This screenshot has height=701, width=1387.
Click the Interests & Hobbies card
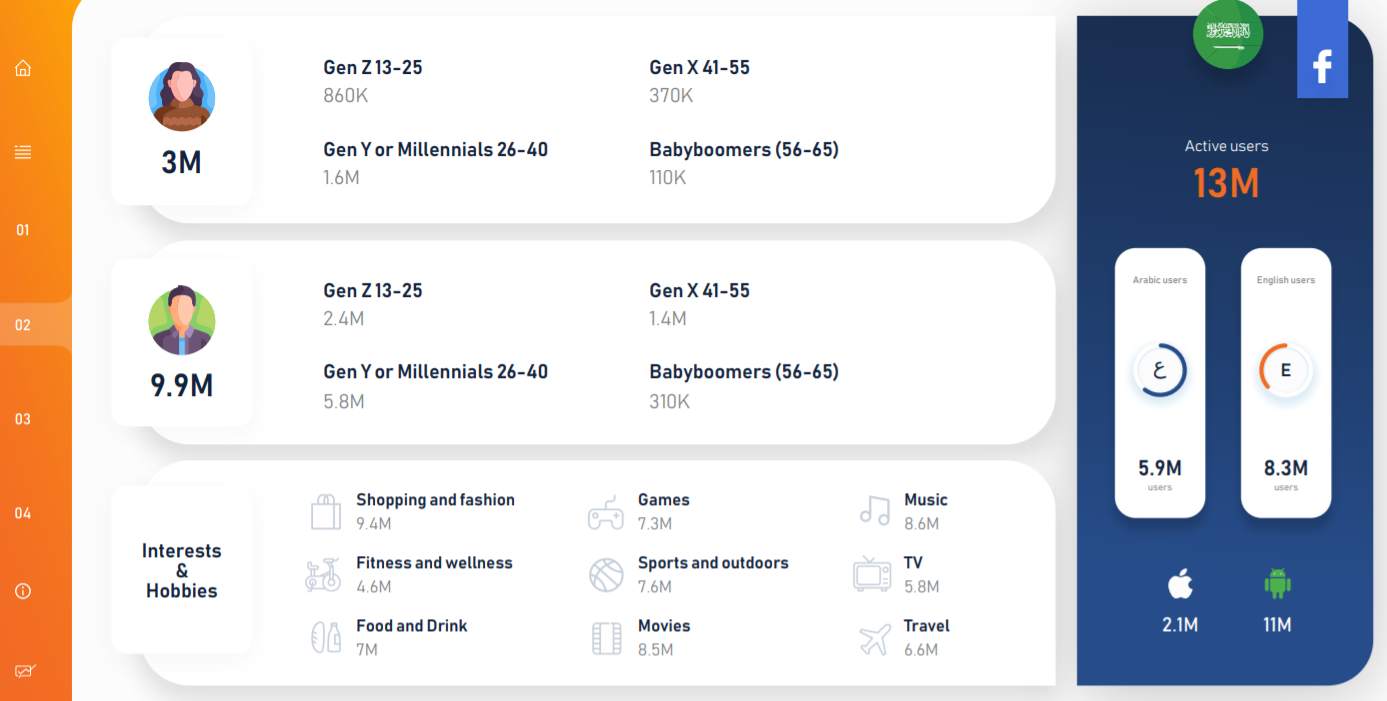click(182, 570)
